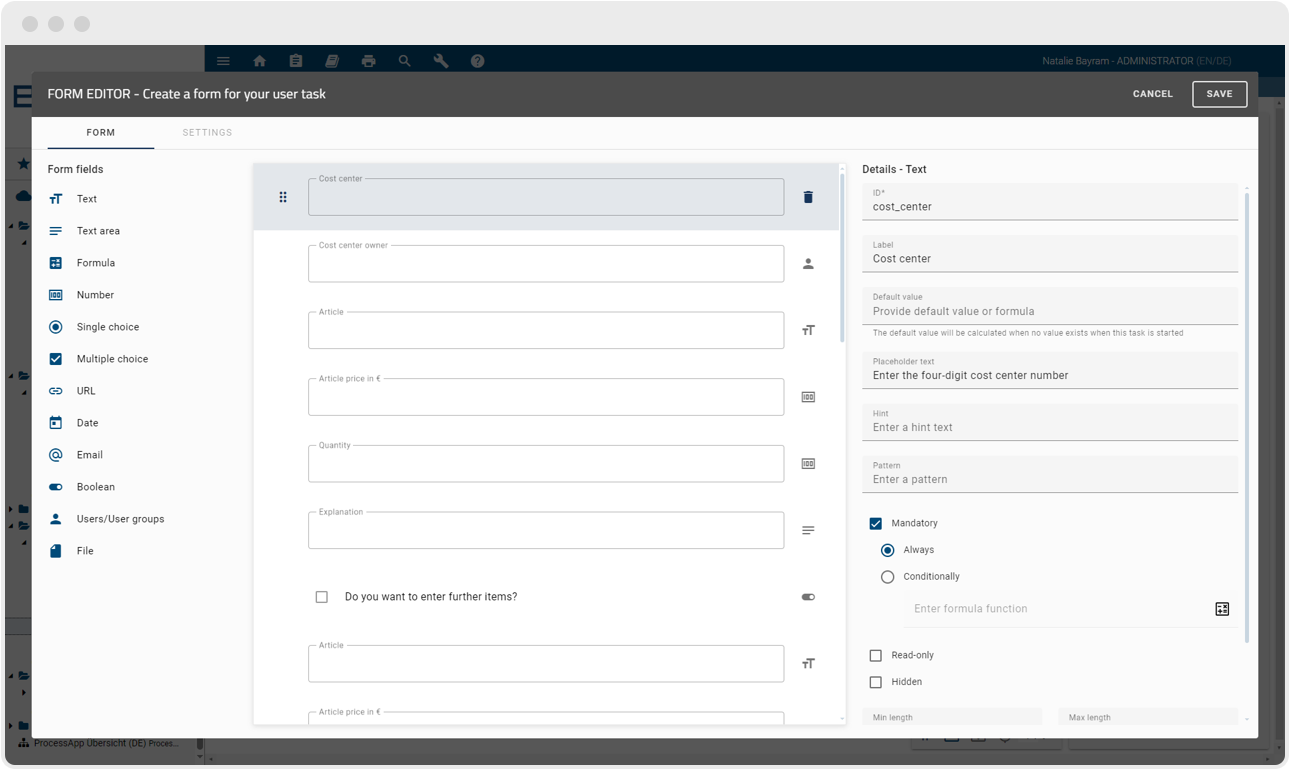The image size is (1290, 770).
Task: Click the hamburger menu icon in top toolbar
Action: 223,61
